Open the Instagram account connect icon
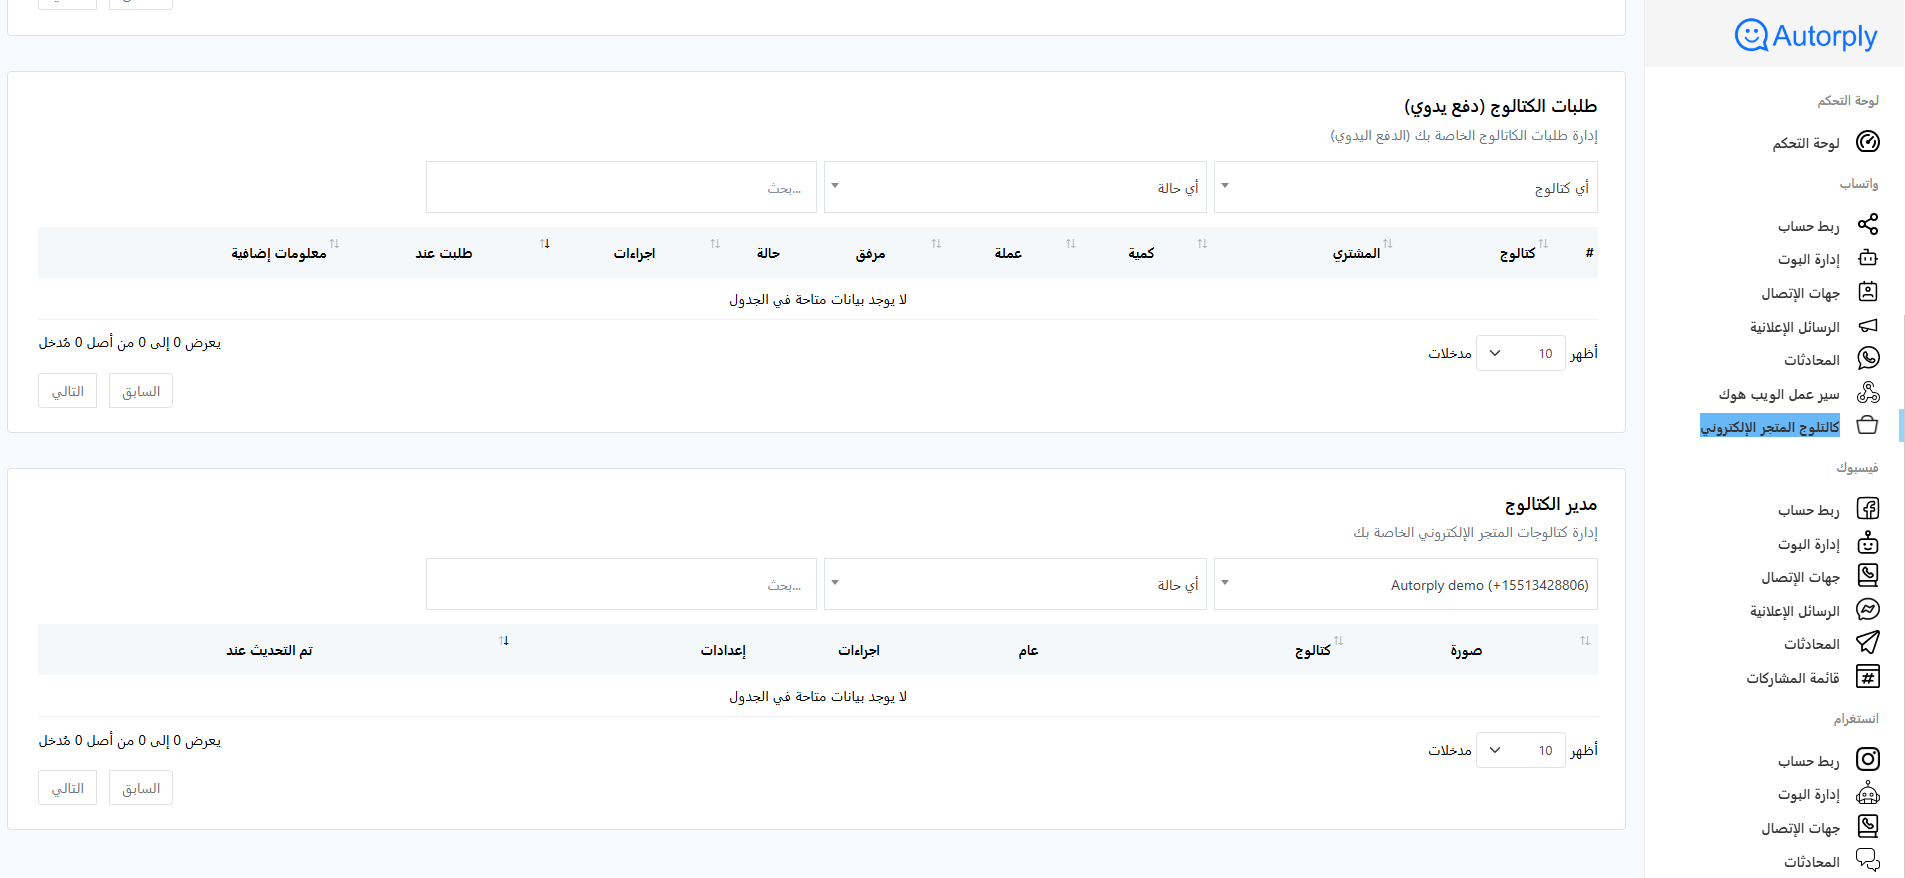This screenshot has height=878, width=1905. click(1867, 760)
